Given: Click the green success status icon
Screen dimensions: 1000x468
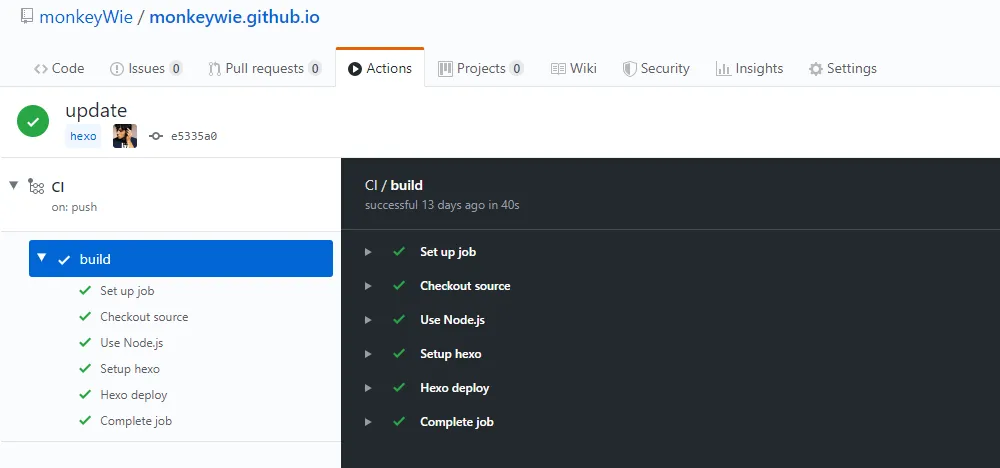Looking at the screenshot, I should pyautogui.click(x=33, y=122).
